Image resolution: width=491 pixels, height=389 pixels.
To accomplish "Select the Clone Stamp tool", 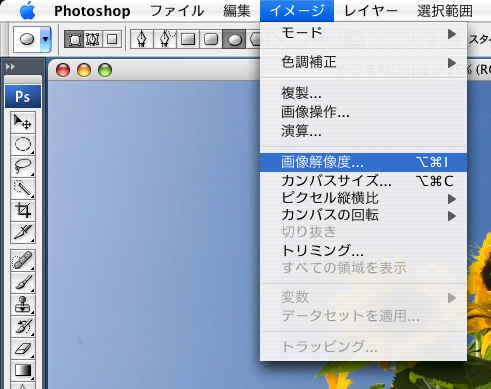I will [23, 304].
